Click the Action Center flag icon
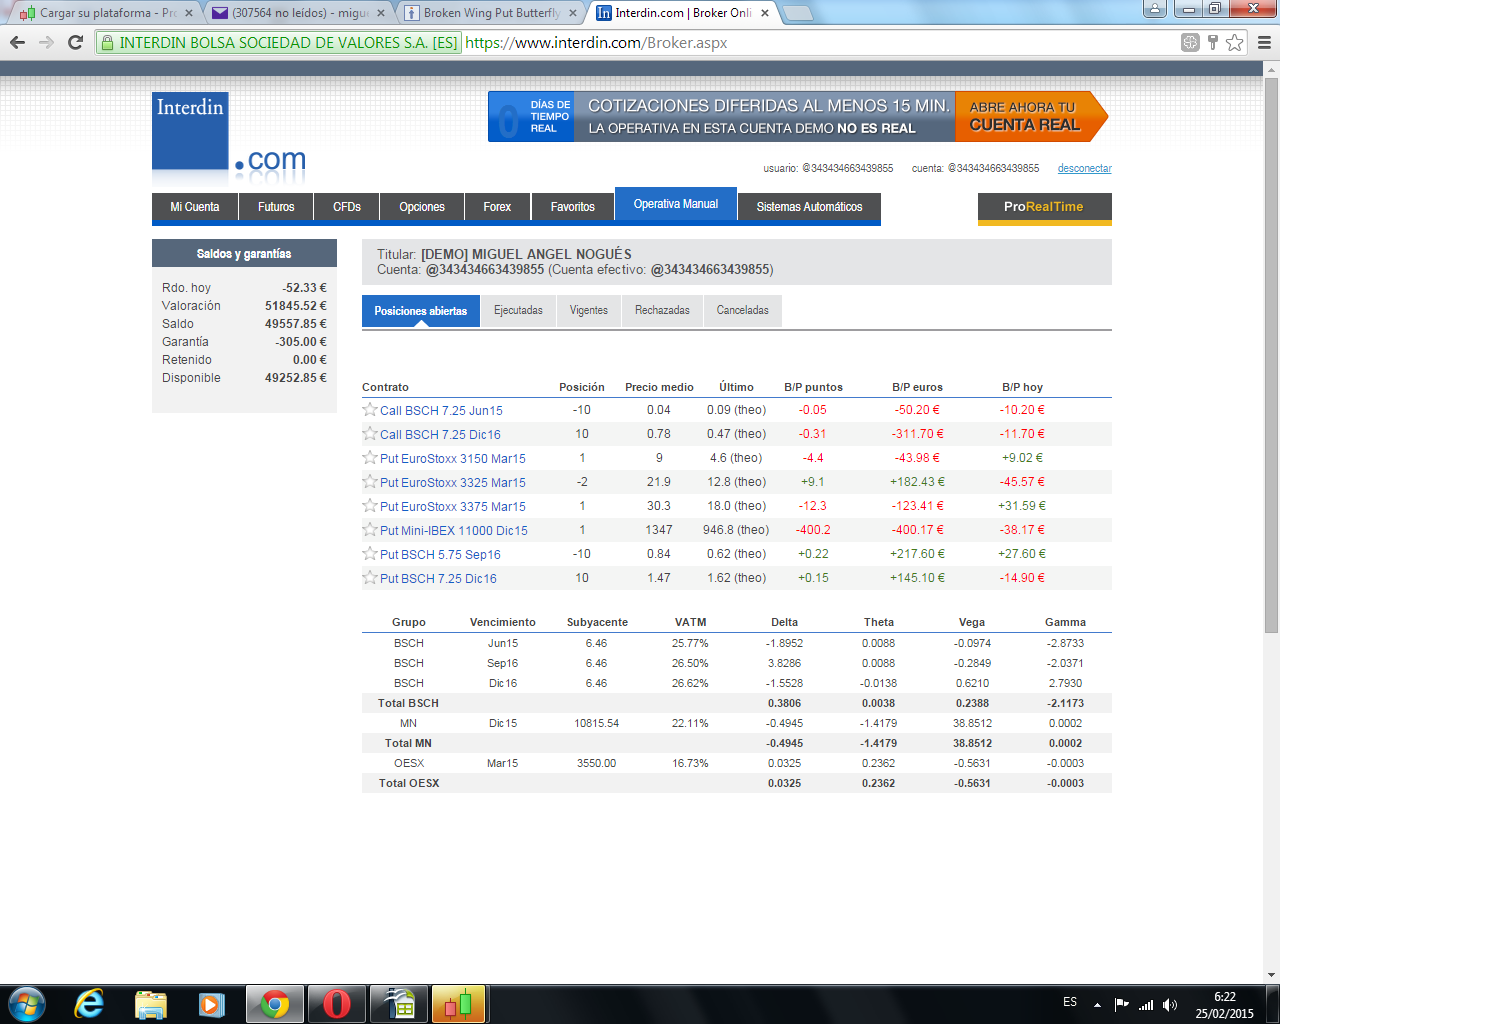Image resolution: width=1500 pixels, height=1024 pixels. (1121, 1005)
